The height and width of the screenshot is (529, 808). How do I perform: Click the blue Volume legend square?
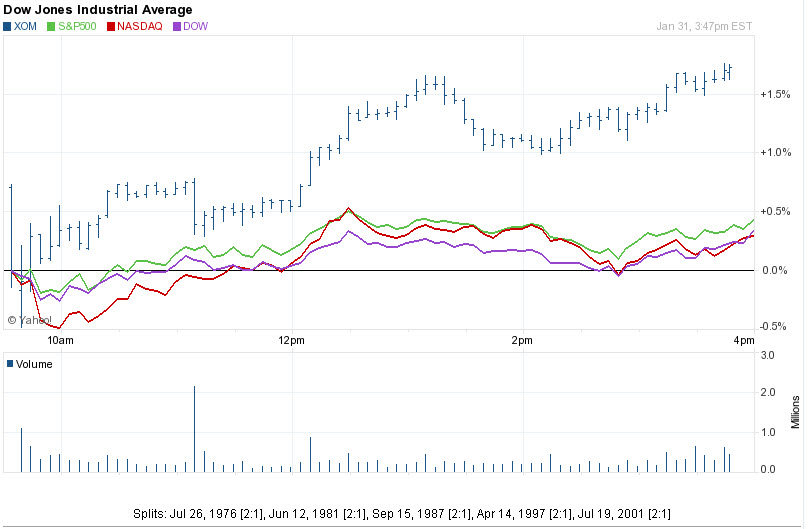click(x=10, y=364)
